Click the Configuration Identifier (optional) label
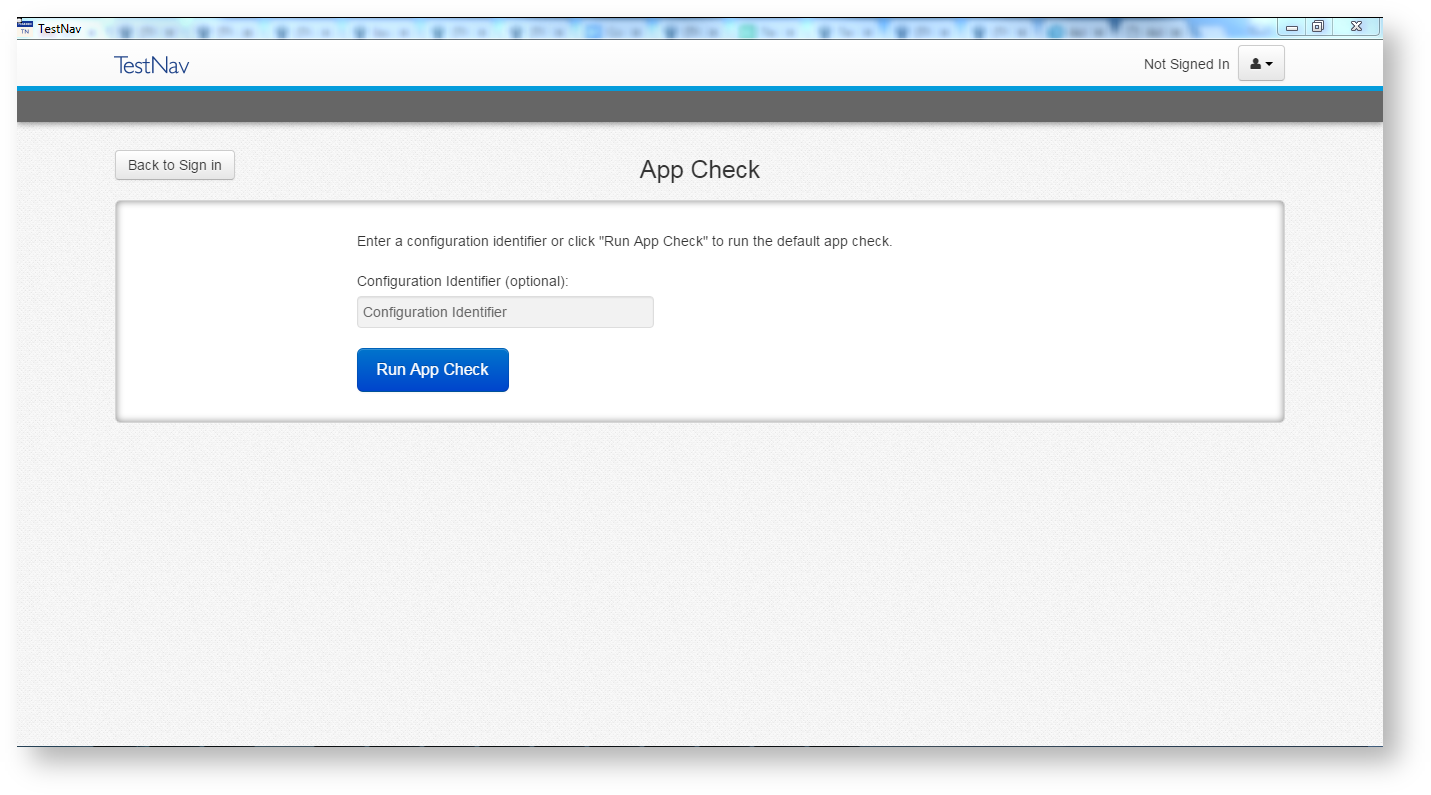Screen dimensions: 1431x795 (462, 281)
